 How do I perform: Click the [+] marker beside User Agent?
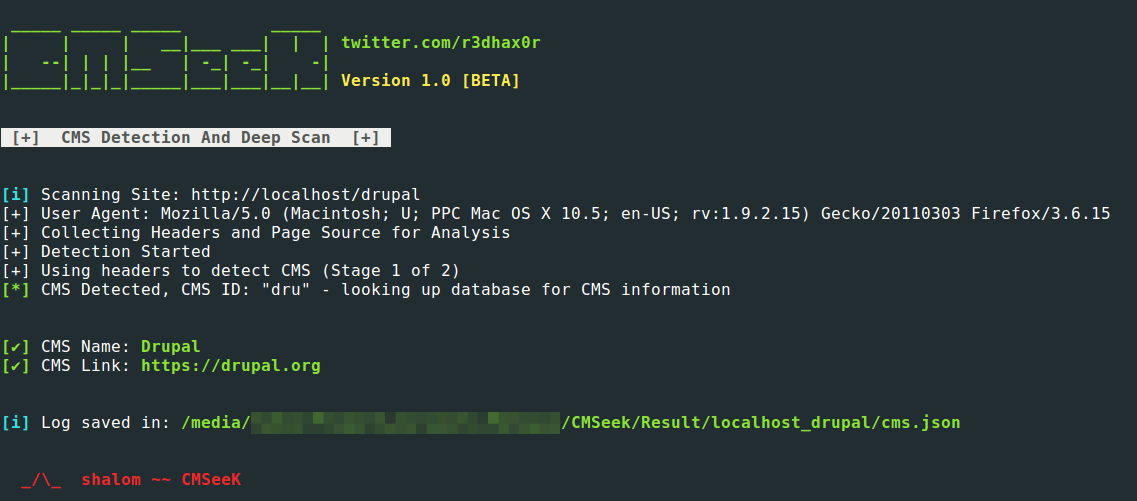pyautogui.click(x=15, y=213)
